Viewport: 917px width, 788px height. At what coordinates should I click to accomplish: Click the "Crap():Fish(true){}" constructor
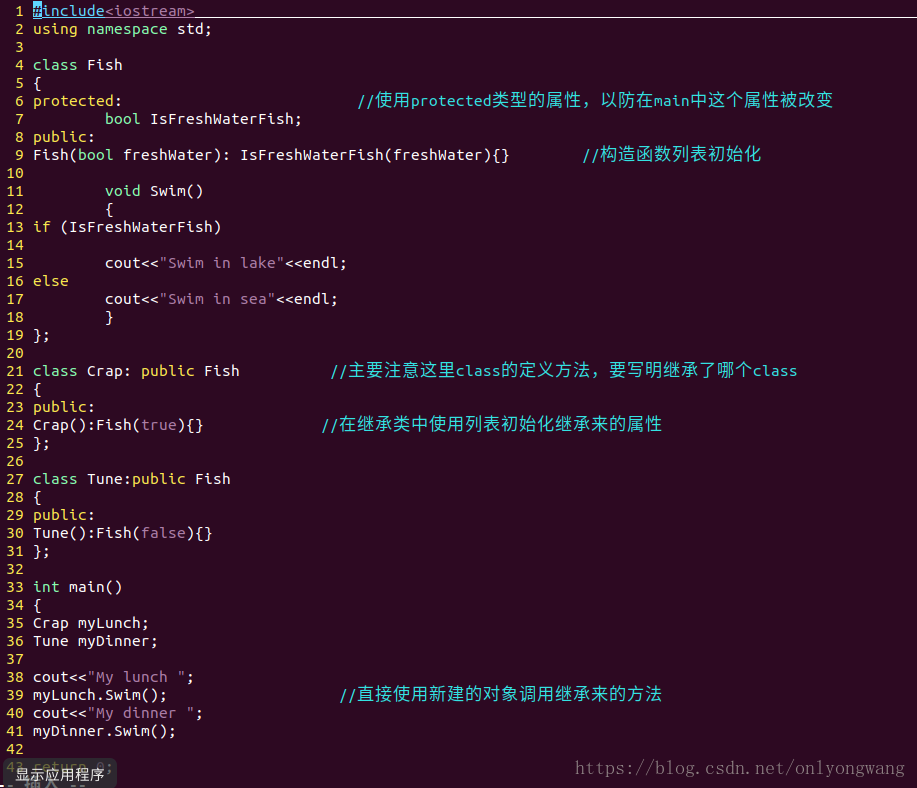[x=118, y=425]
